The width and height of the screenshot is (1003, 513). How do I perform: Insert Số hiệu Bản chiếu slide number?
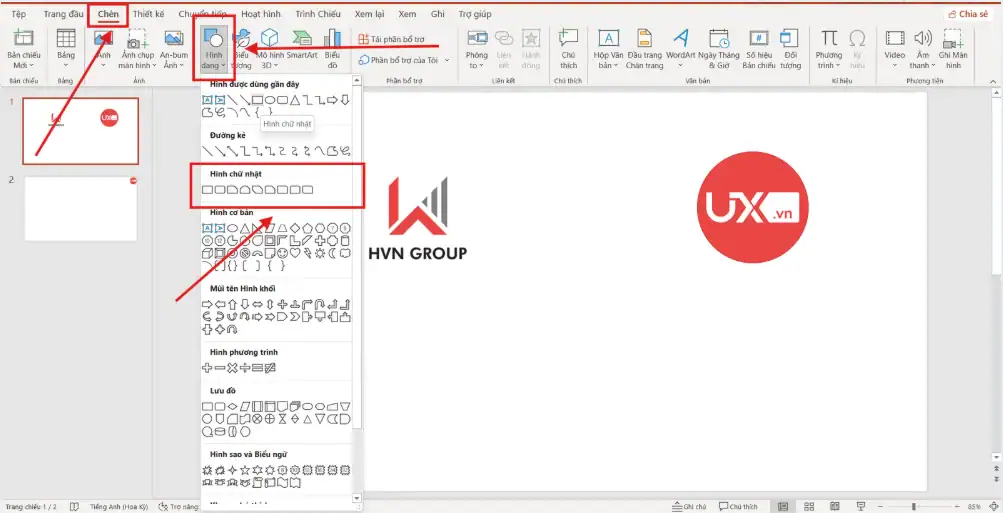[x=759, y=49]
